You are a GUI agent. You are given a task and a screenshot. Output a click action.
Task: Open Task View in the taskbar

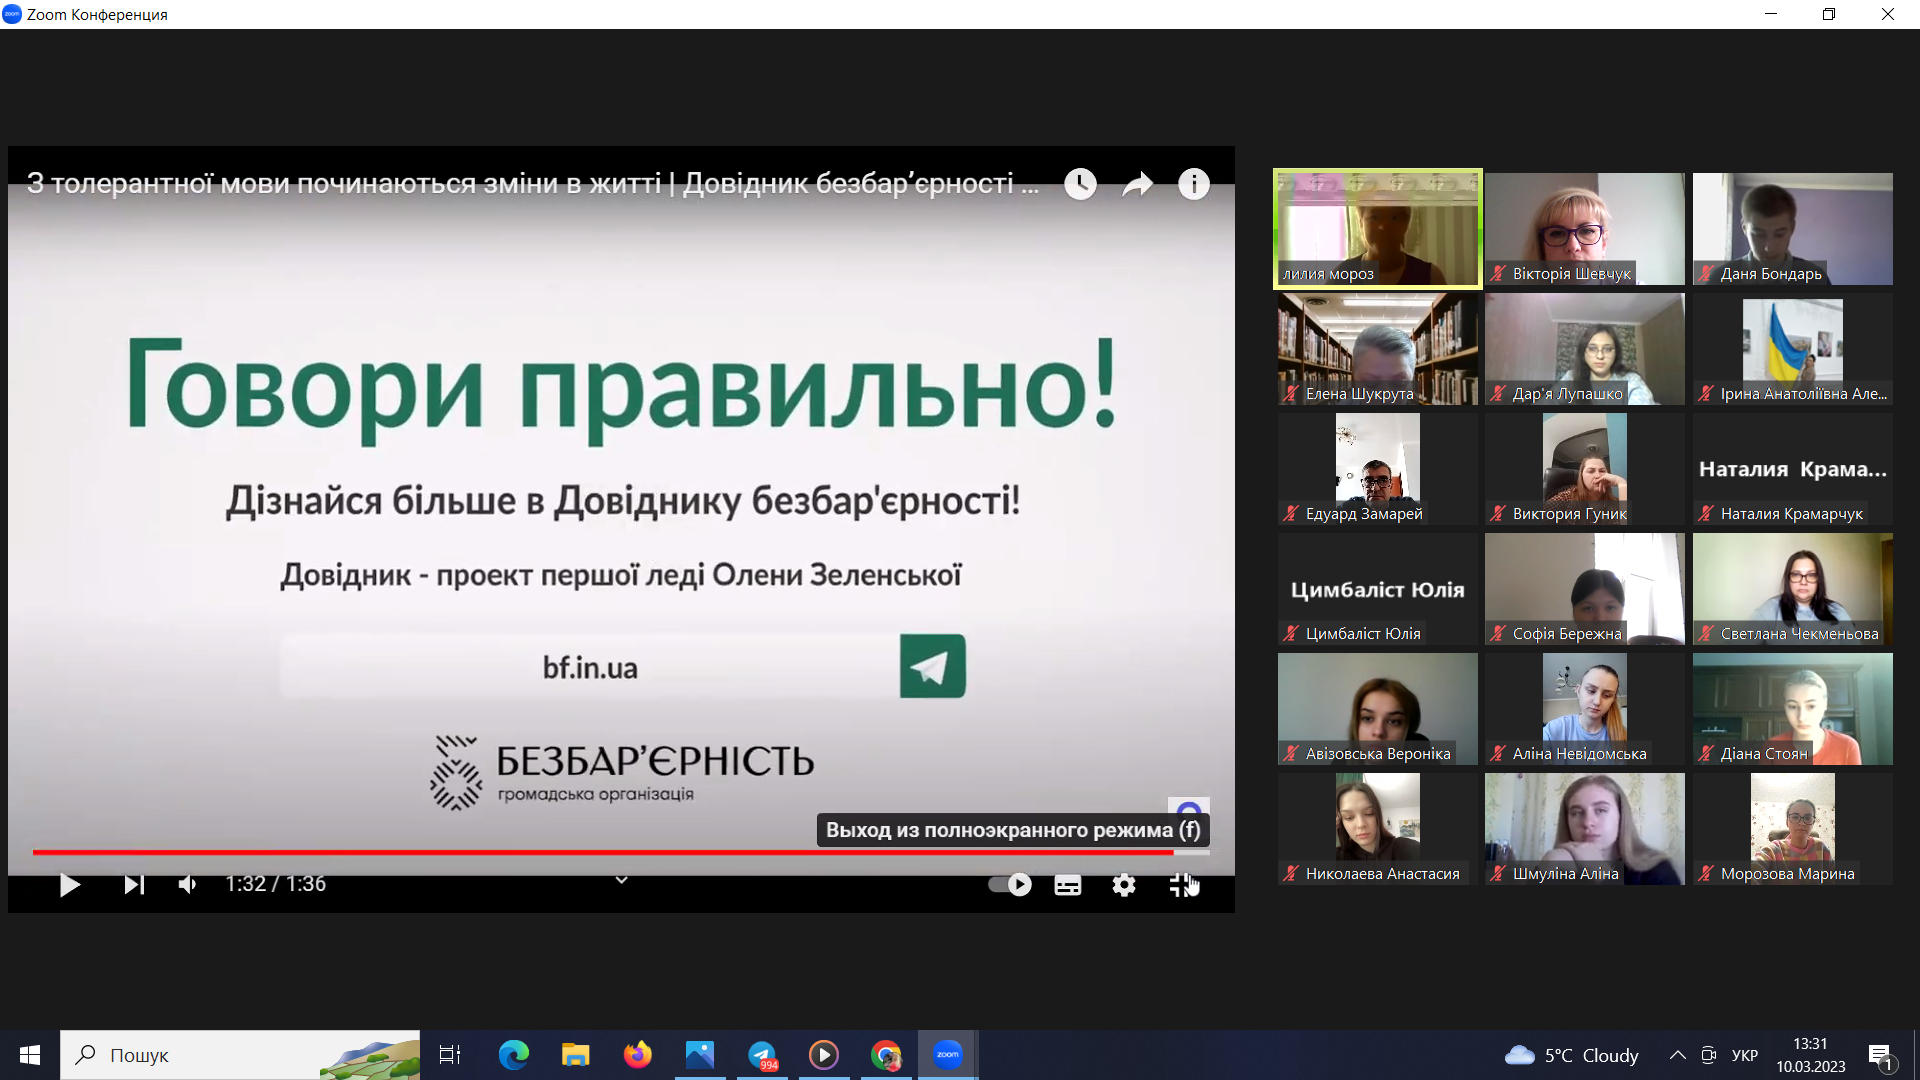[450, 1055]
